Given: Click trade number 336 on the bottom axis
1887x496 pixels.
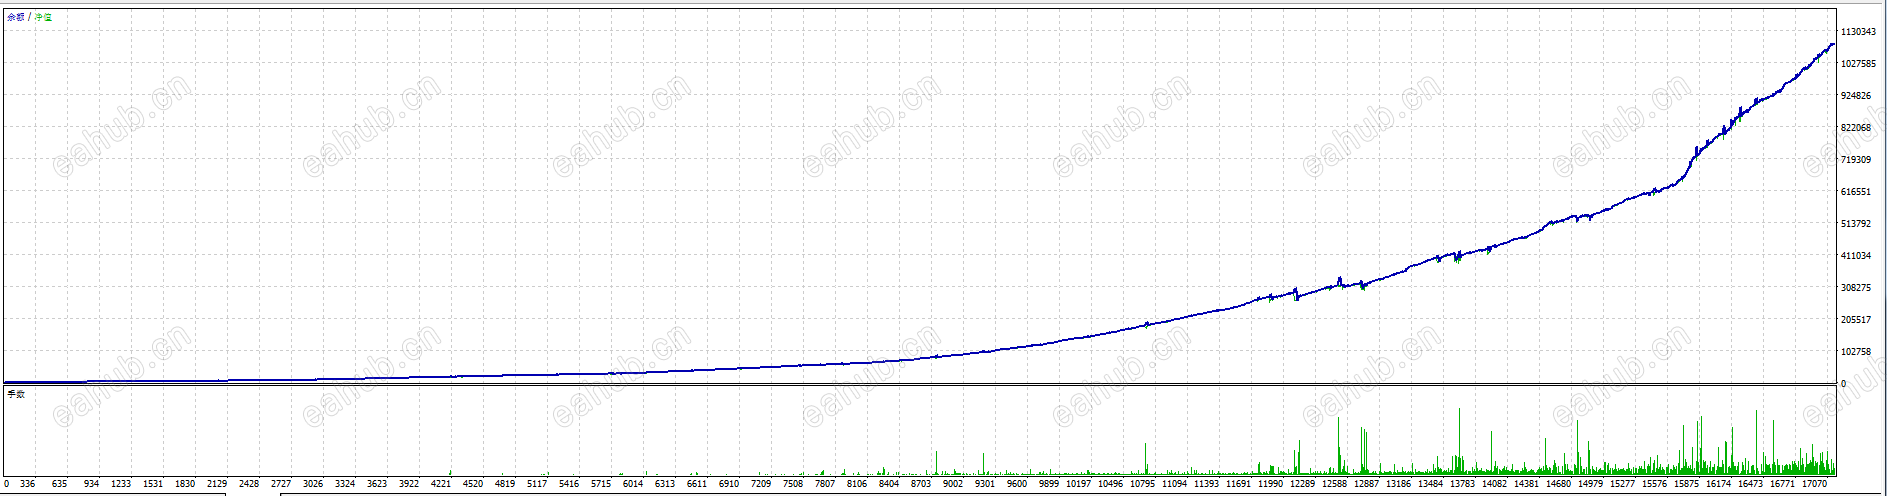Looking at the screenshot, I should (x=27, y=484).
